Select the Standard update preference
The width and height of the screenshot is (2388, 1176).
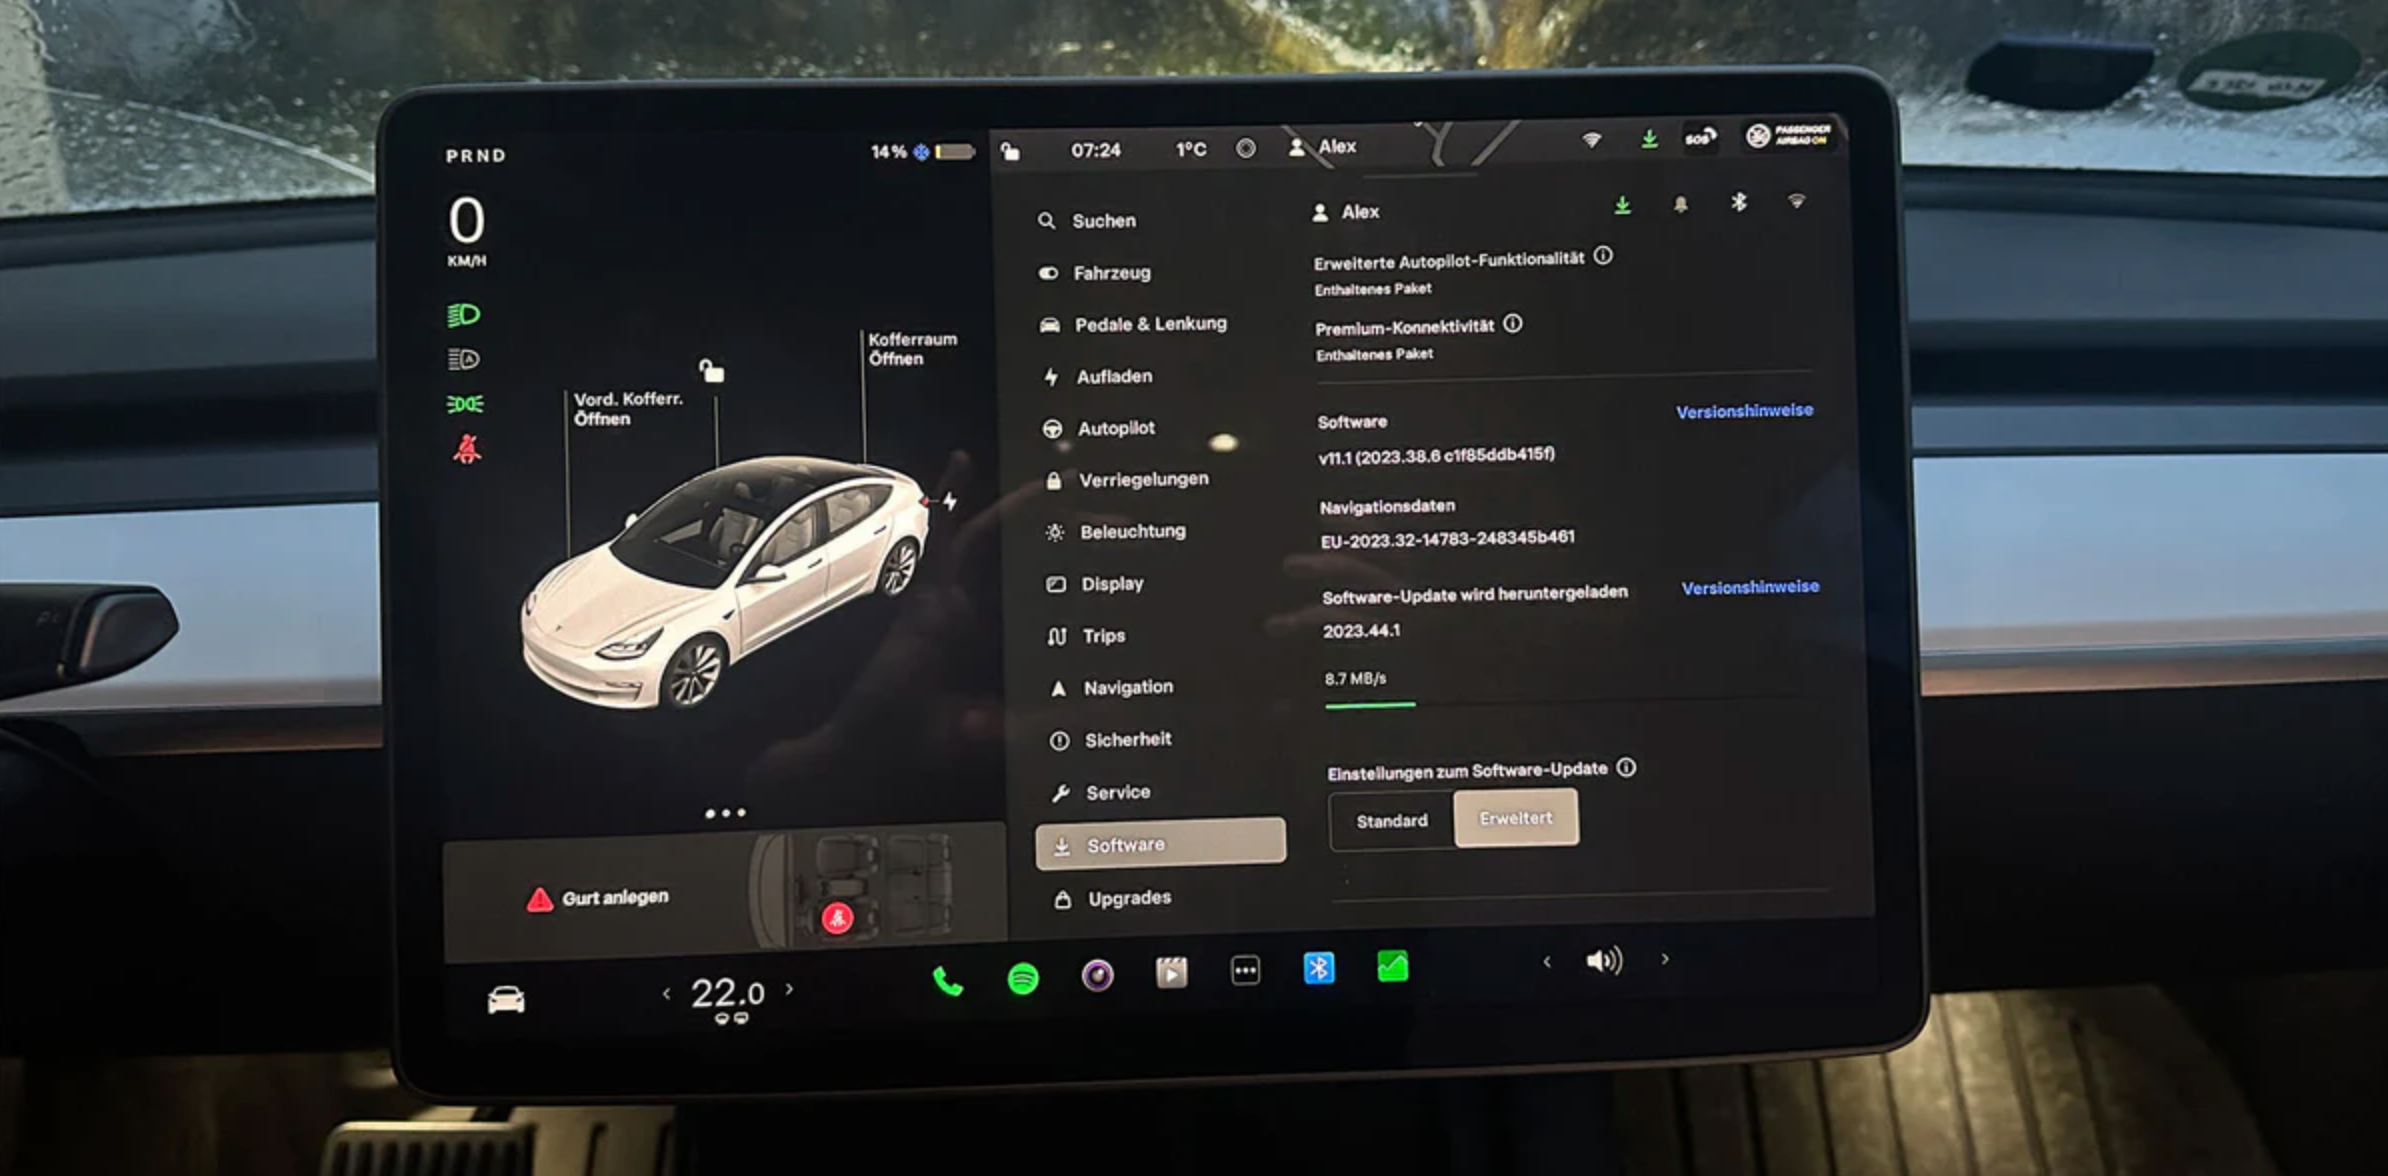[x=1392, y=820]
